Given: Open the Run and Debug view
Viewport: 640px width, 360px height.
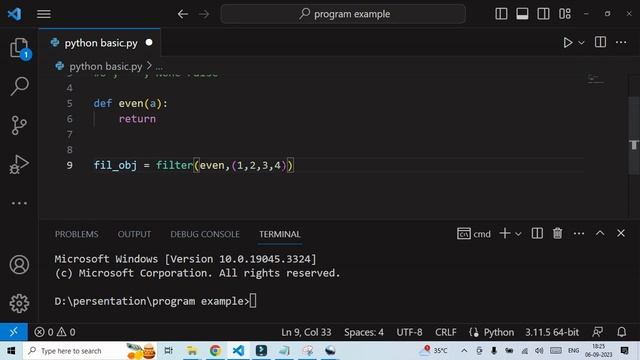Looking at the screenshot, I should point(19,164).
